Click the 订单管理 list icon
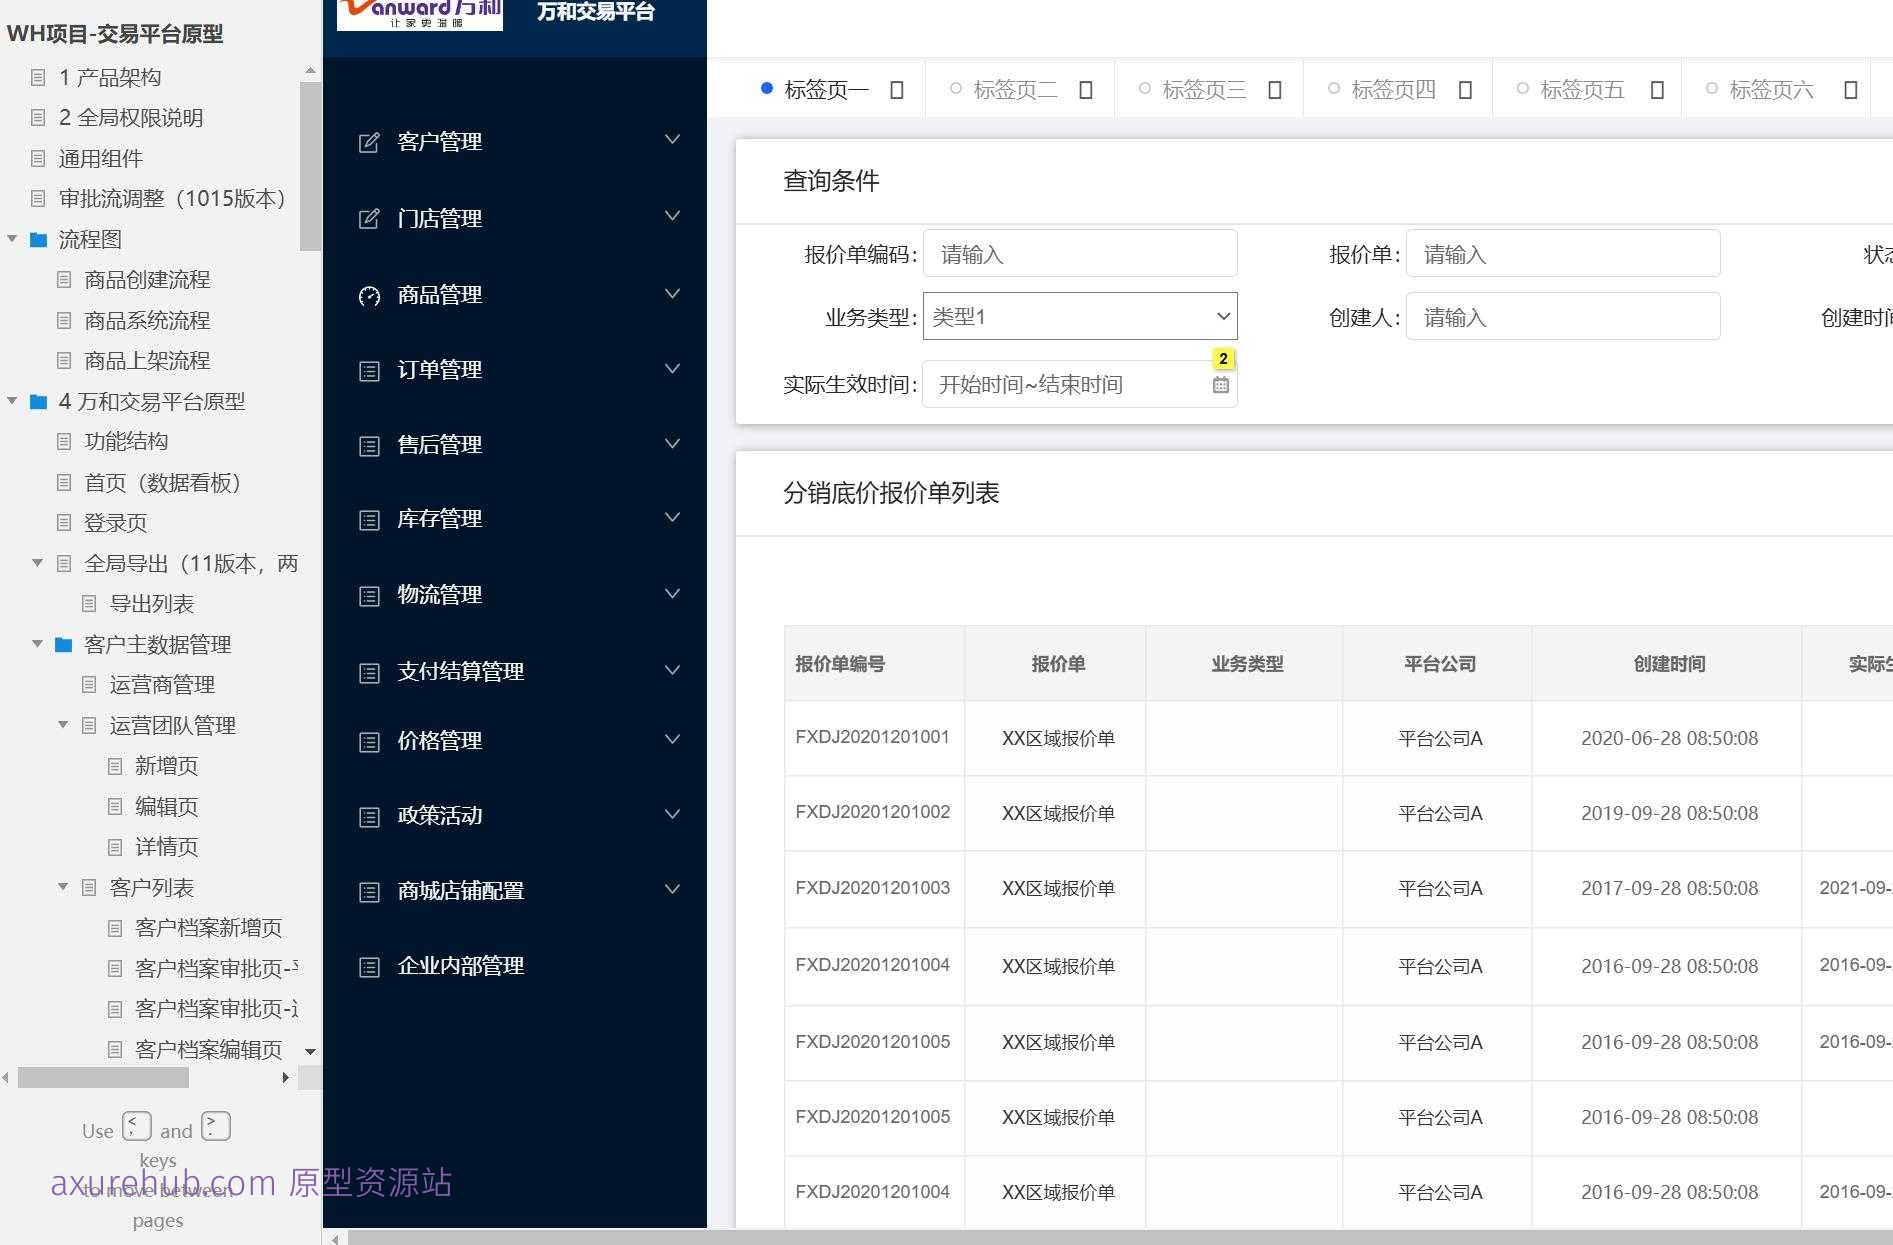This screenshot has width=1893, height=1245. [369, 370]
